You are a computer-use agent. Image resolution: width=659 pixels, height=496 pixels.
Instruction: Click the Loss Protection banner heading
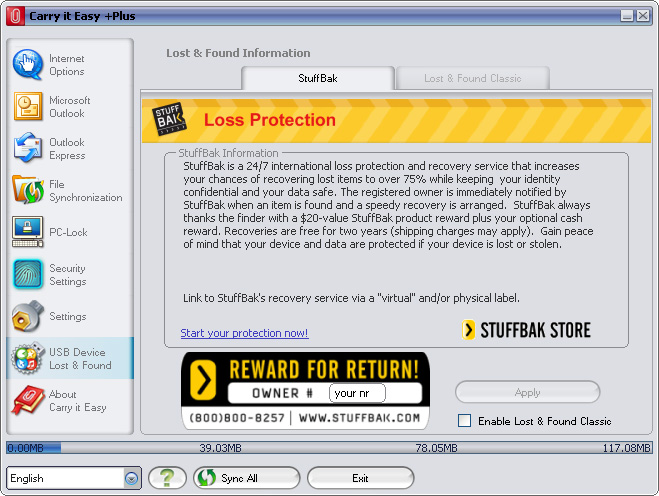pyautogui.click(x=270, y=120)
